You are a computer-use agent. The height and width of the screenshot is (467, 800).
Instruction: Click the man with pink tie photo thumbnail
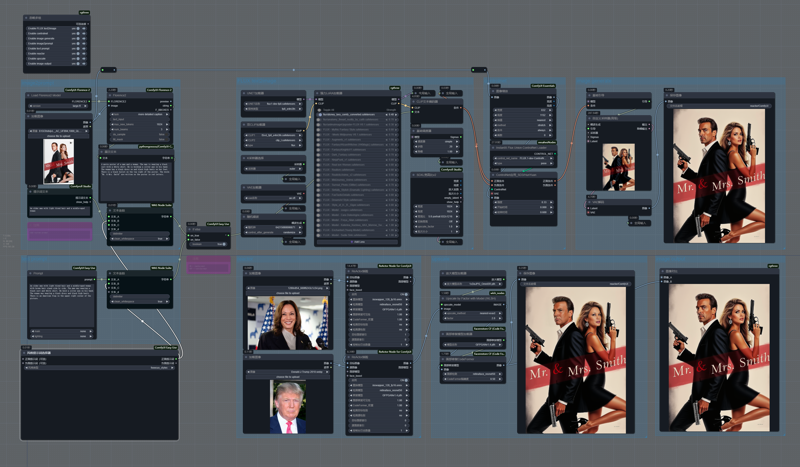[288, 407]
